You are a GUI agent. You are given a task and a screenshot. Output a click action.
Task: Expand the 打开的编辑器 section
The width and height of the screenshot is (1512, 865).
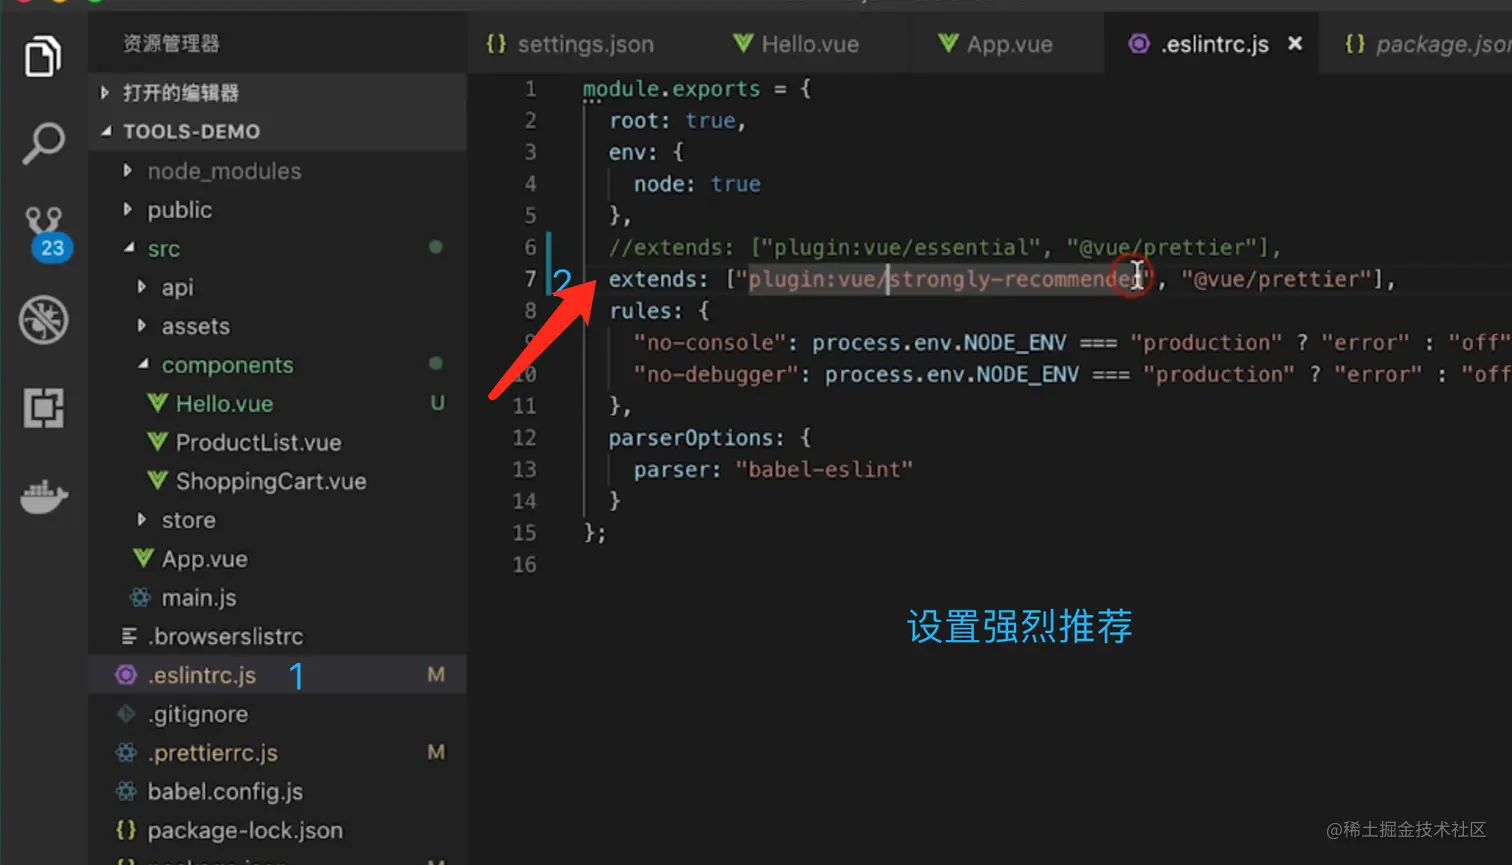(x=277, y=93)
